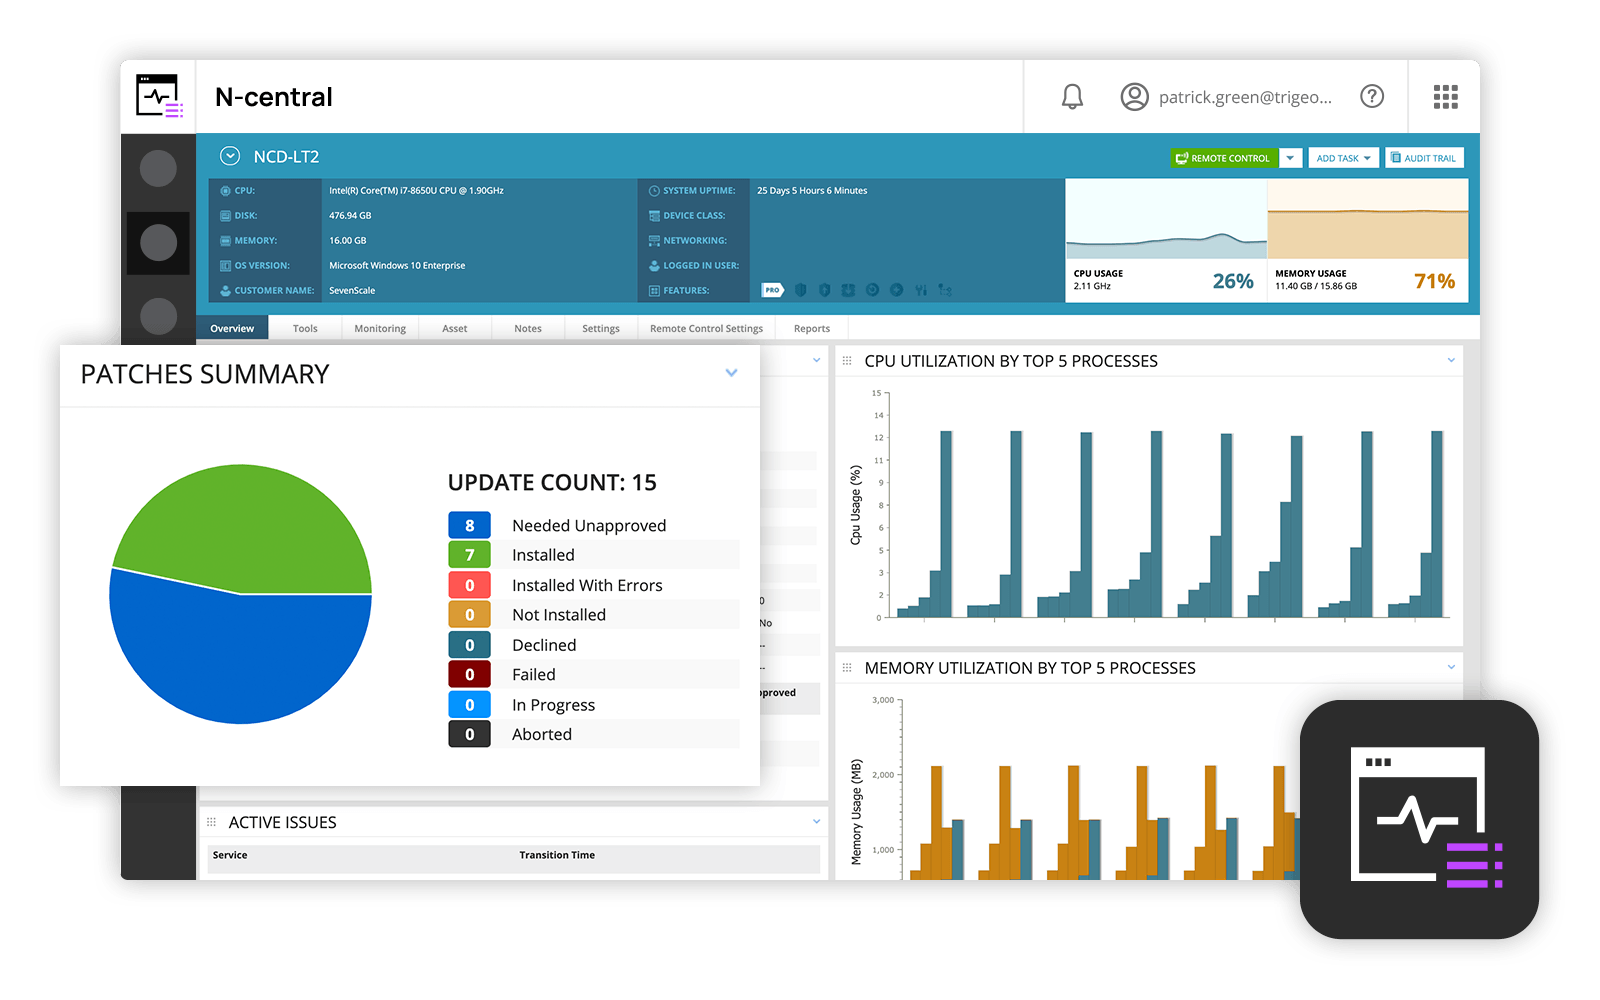The height and width of the screenshot is (1000, 1600).
Task: Collapse the Patches Summary panel
Action: (730, 372)
